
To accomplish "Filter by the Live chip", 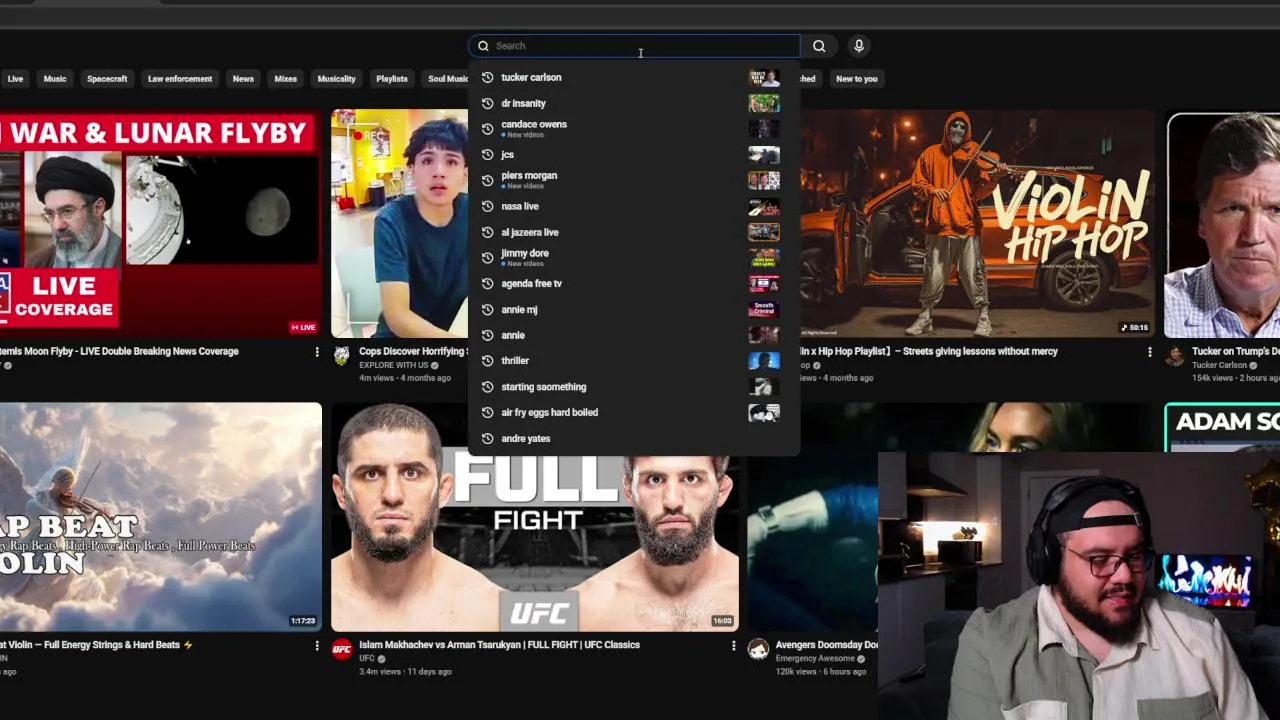I will pyautogui.click(x=15, y=79).
